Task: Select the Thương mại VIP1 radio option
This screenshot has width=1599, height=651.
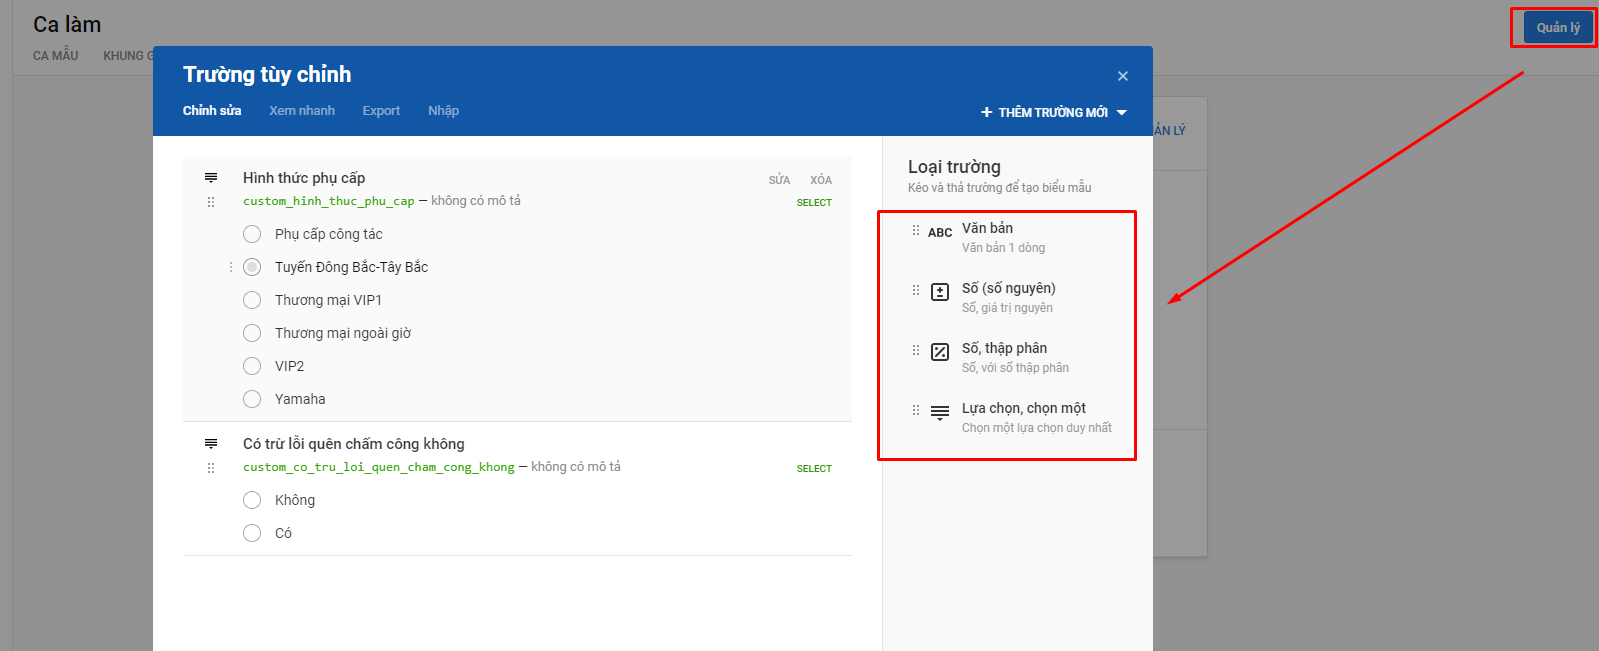Action: point(252,300)
